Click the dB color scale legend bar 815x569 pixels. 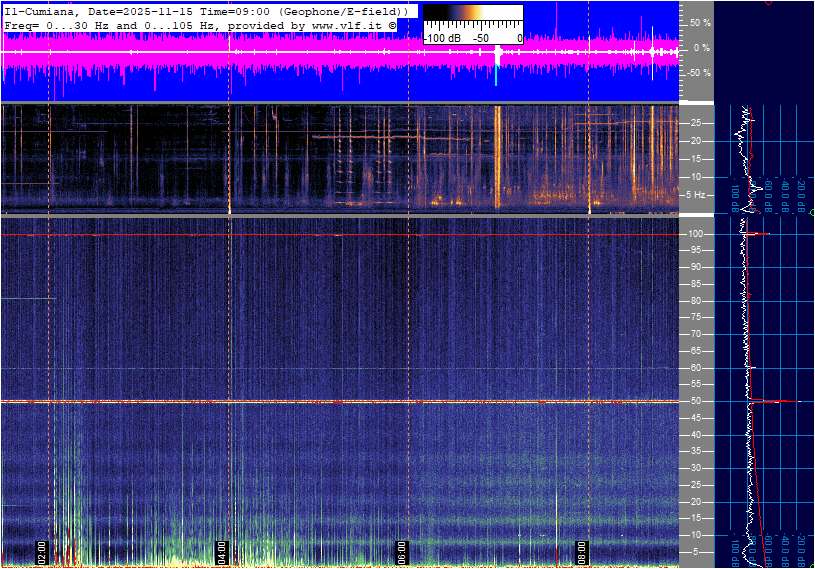coord(472,19)
